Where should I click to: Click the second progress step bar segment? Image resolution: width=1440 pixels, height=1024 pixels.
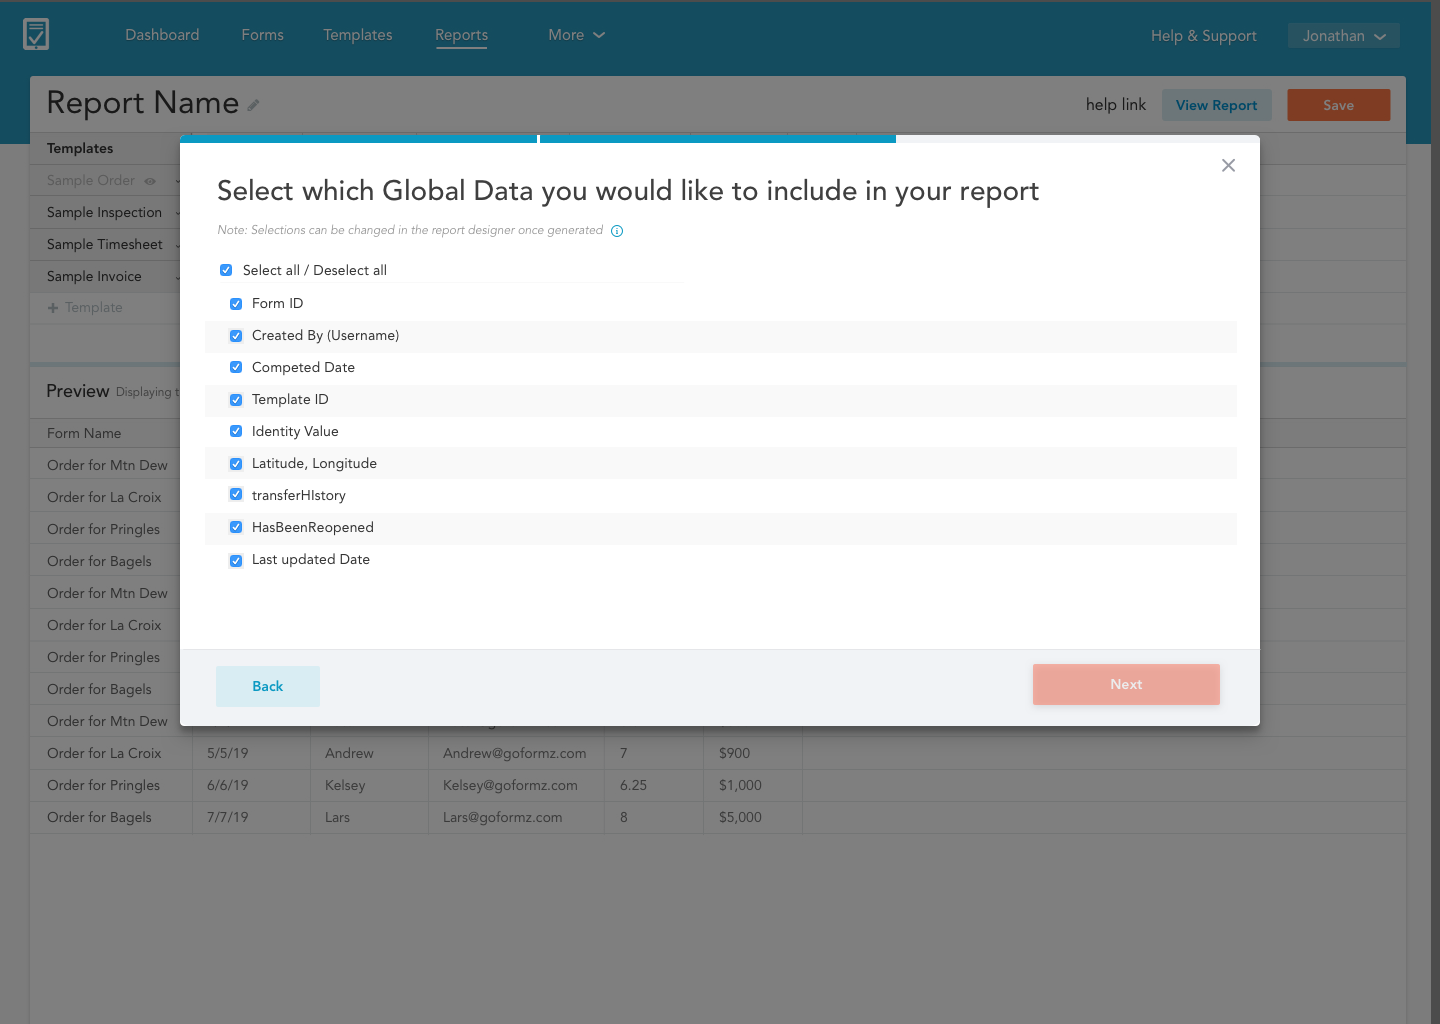tap(717, 139)
